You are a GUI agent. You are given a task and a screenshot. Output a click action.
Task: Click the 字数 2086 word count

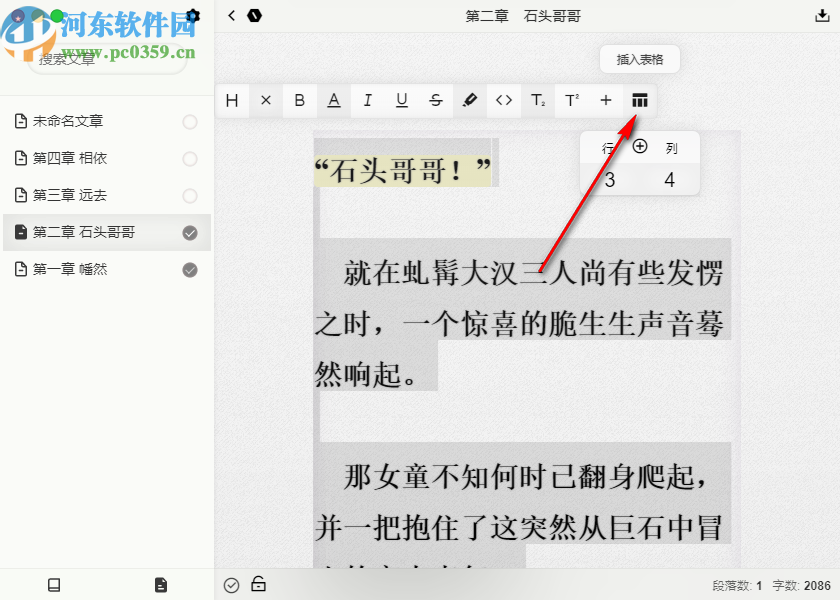coord(801,586)
